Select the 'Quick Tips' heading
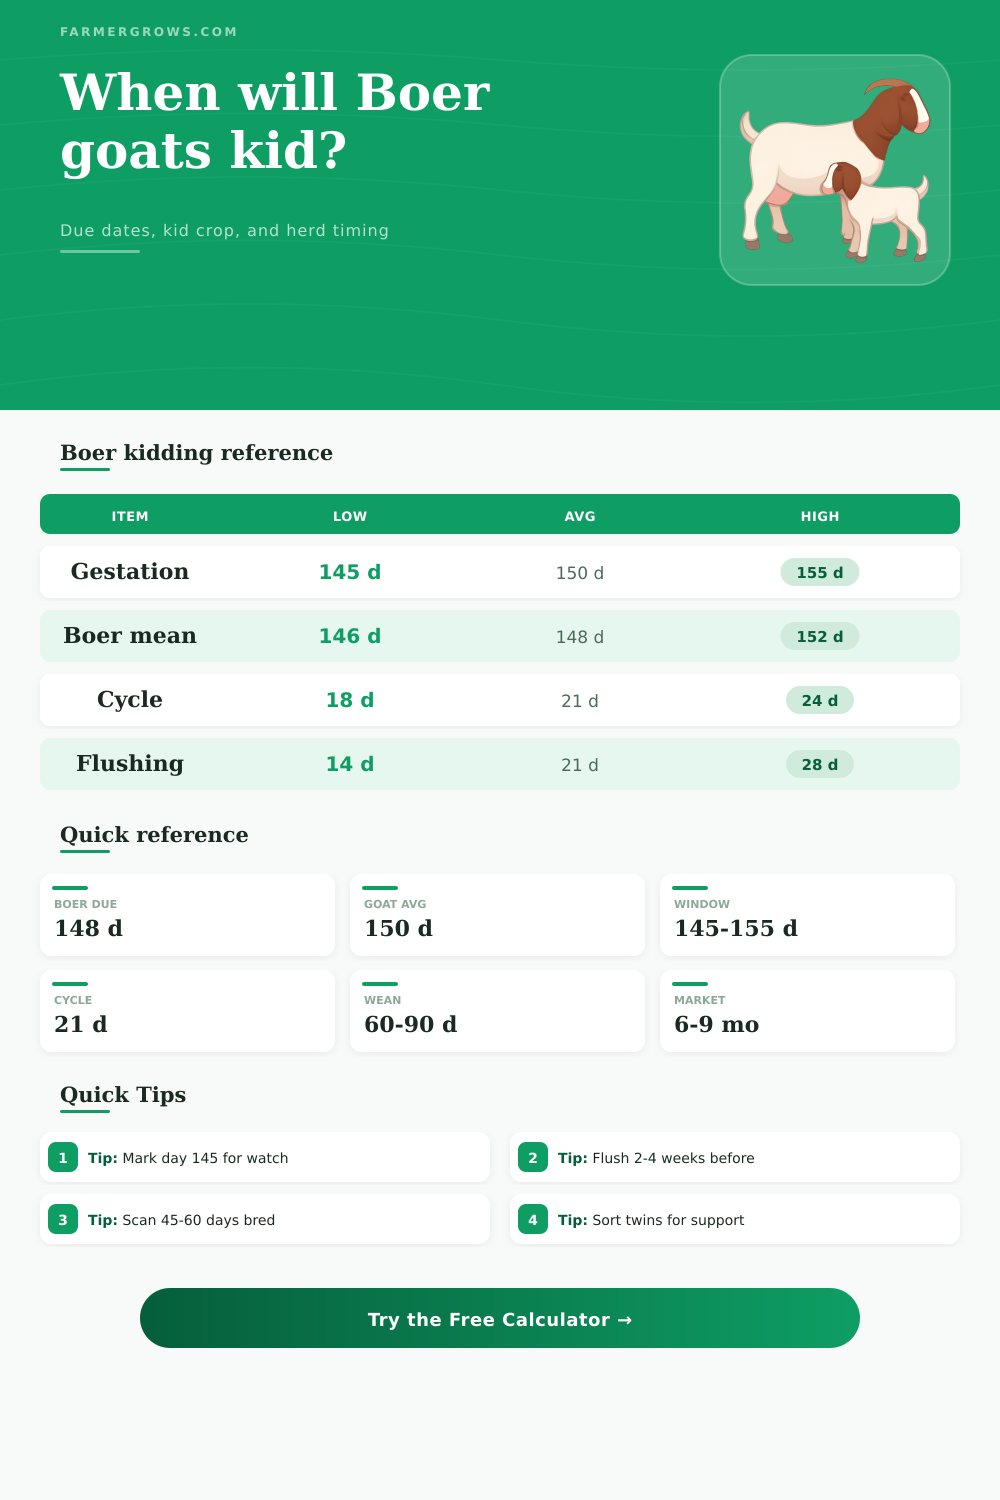 pyautogui.click(x=123, y=1095)
